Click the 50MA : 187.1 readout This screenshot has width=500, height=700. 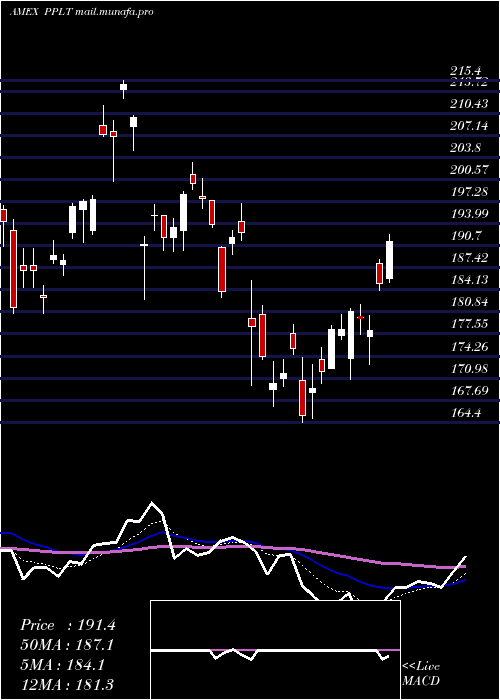pos(67,645)
